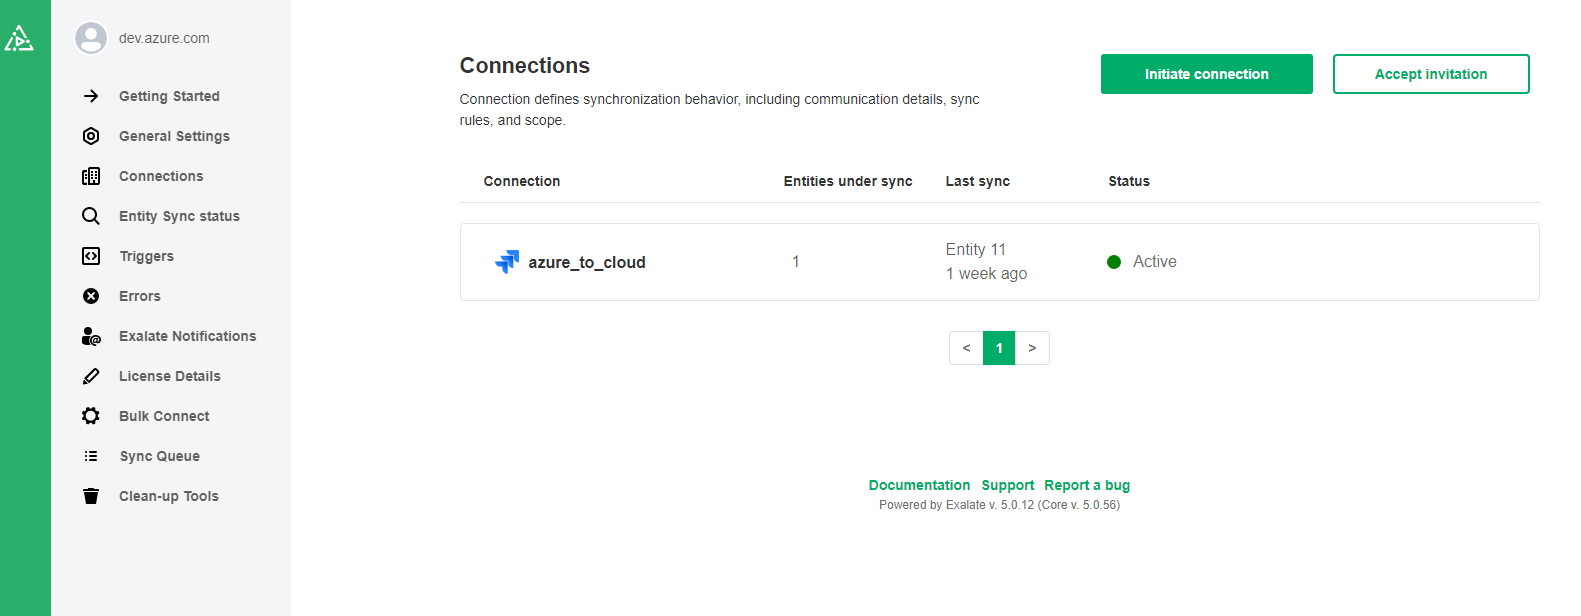Click the Triggers code icon
This screenshot has height=616, width=1581.
click(91, 256)
